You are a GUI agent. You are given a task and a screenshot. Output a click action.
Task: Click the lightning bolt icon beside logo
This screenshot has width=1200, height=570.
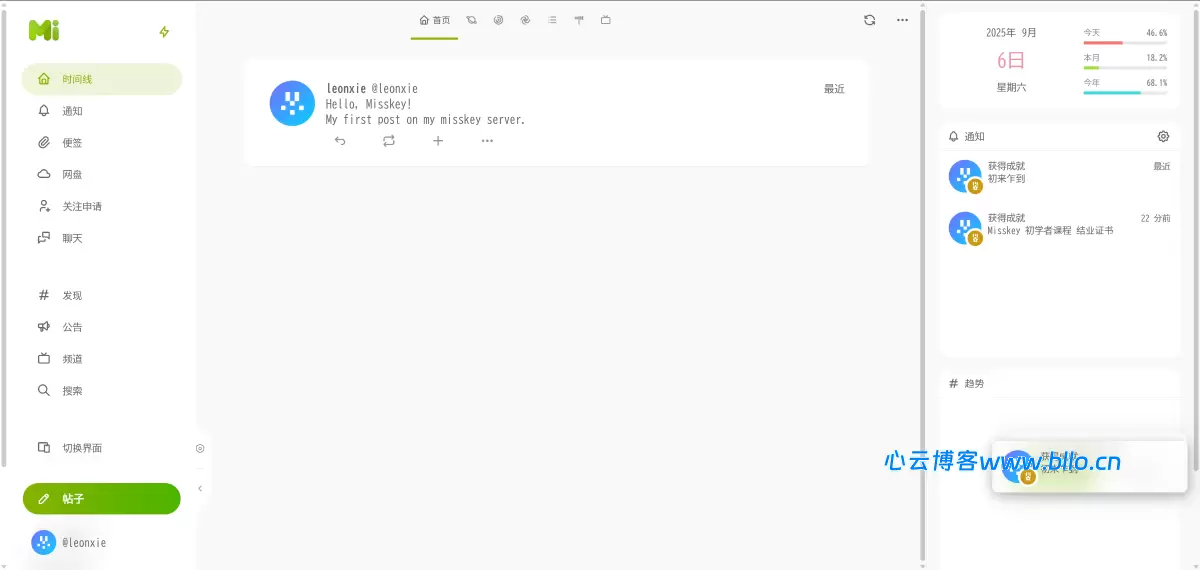pyautogui.click(x=165, y=32)
